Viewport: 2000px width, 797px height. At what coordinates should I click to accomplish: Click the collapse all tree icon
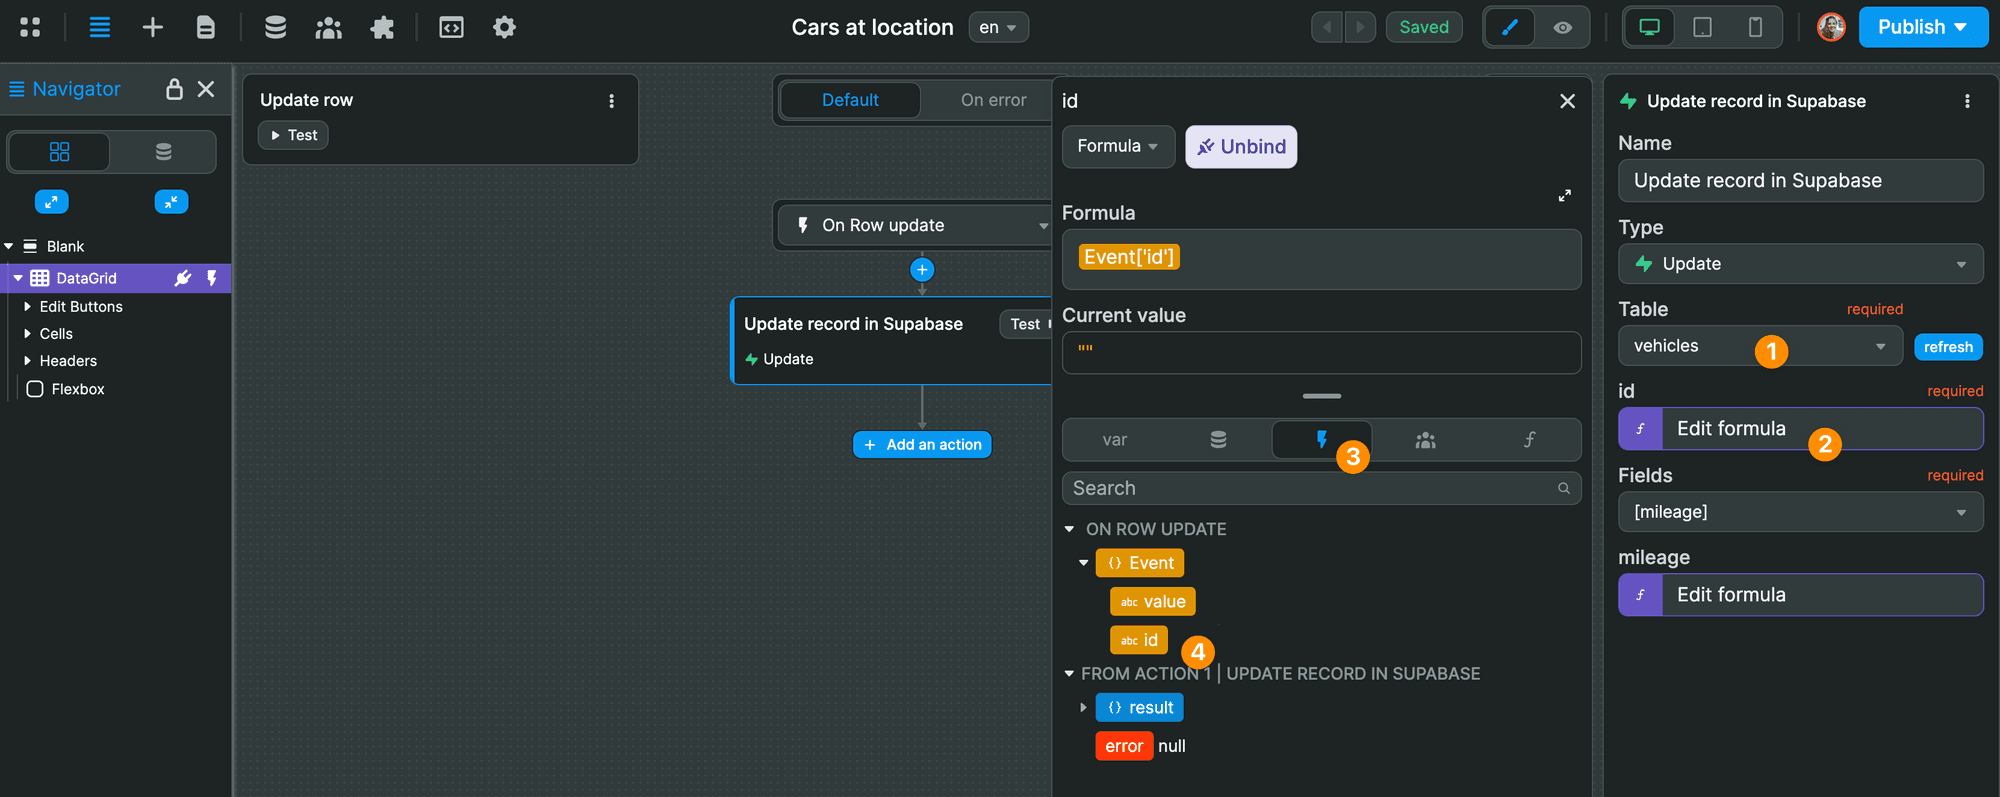click(172, 202)
